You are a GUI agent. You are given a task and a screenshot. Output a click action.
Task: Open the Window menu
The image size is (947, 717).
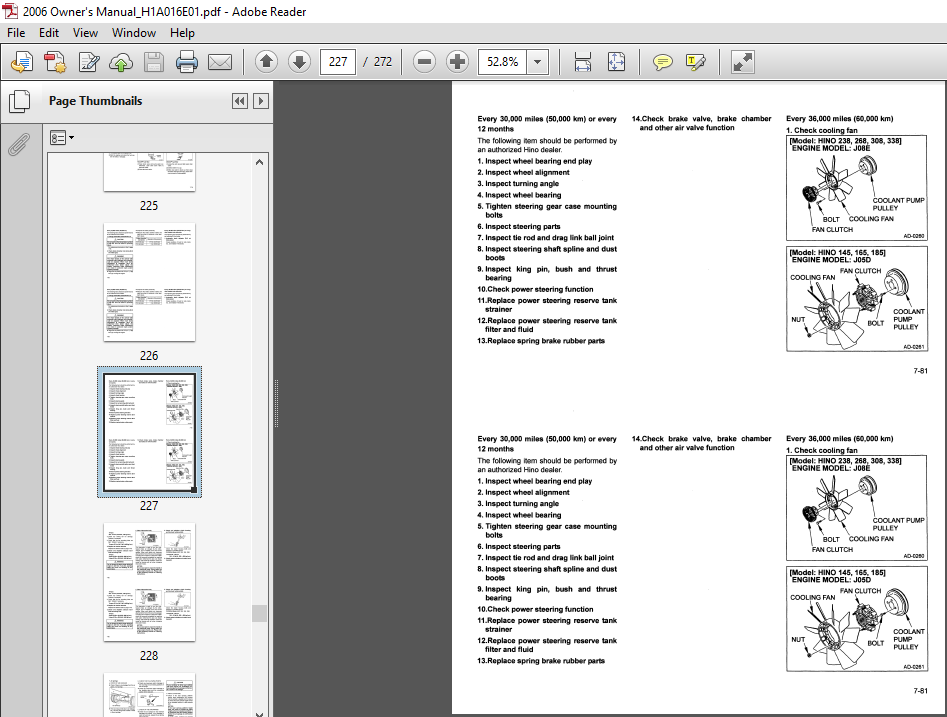[134, 33]
